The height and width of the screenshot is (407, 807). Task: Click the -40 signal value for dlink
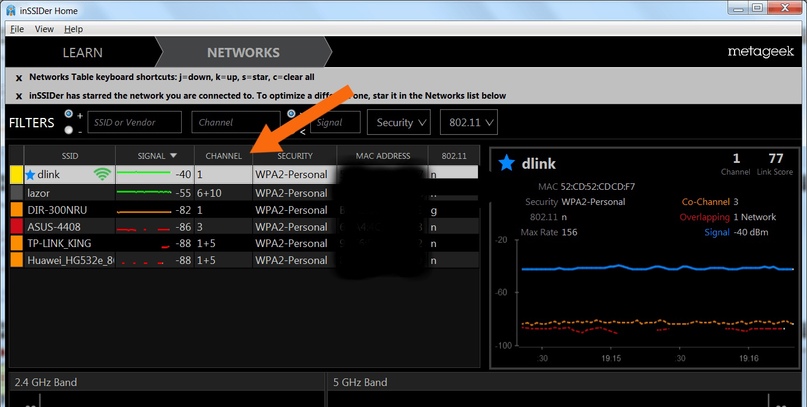183,174
